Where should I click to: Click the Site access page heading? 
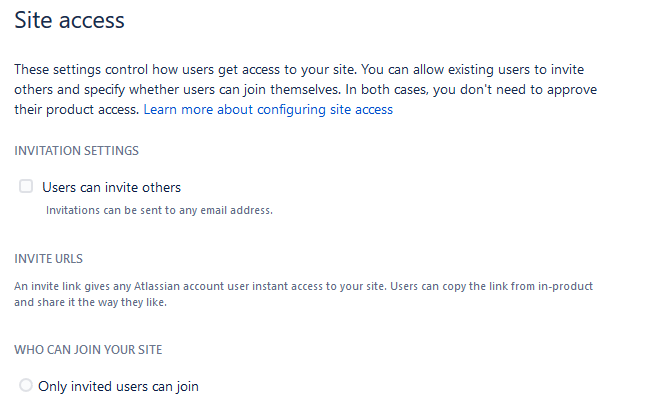pos(69,20)
